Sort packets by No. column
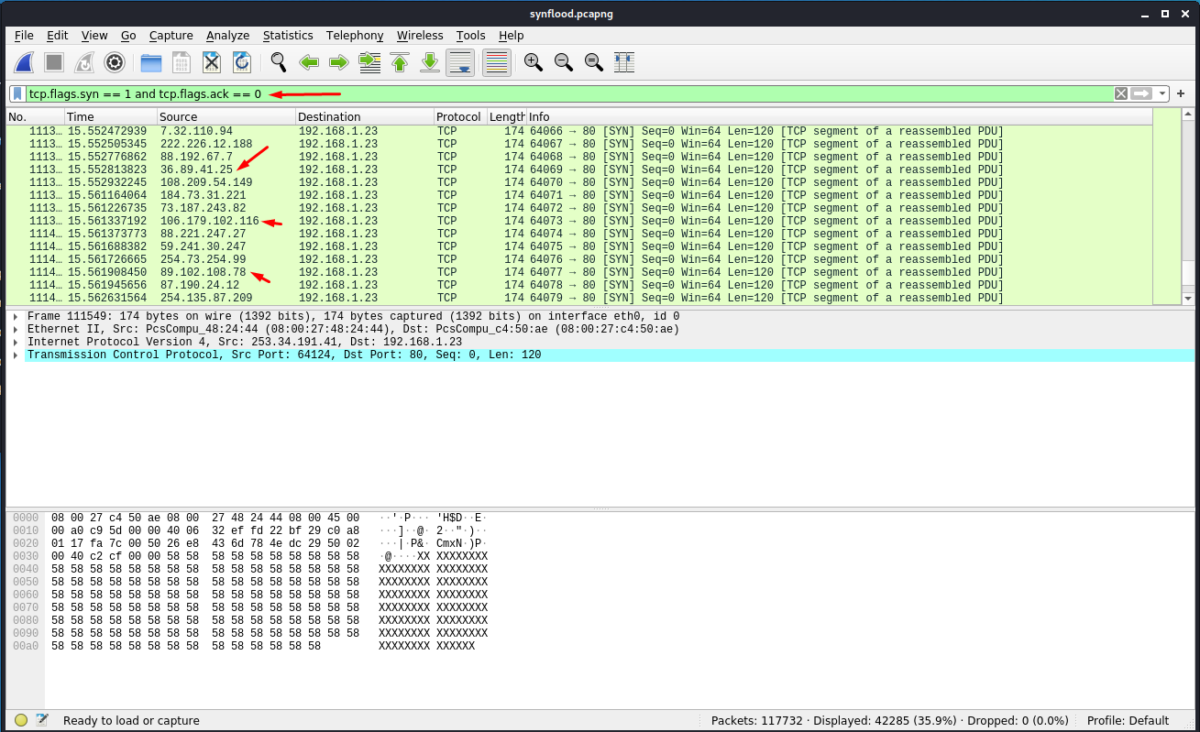This screenshot has width=1200, height=732. (35, 117)
